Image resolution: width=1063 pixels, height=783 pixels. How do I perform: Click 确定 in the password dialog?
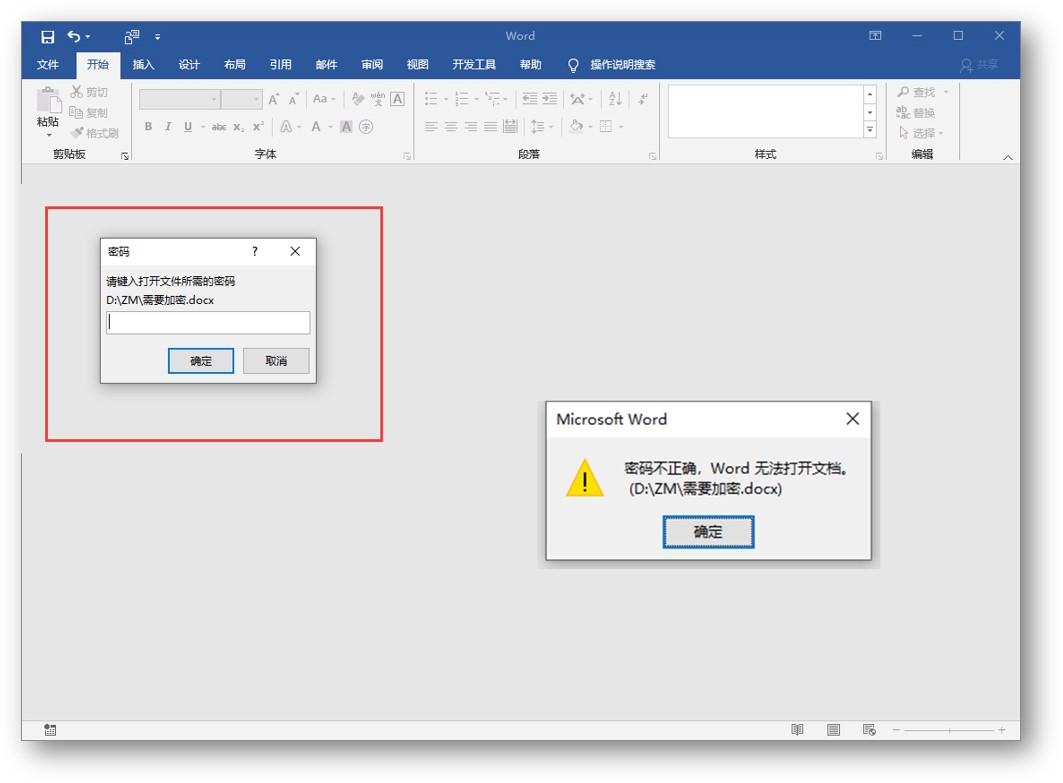pyautogui.click(x=201, y=360)
